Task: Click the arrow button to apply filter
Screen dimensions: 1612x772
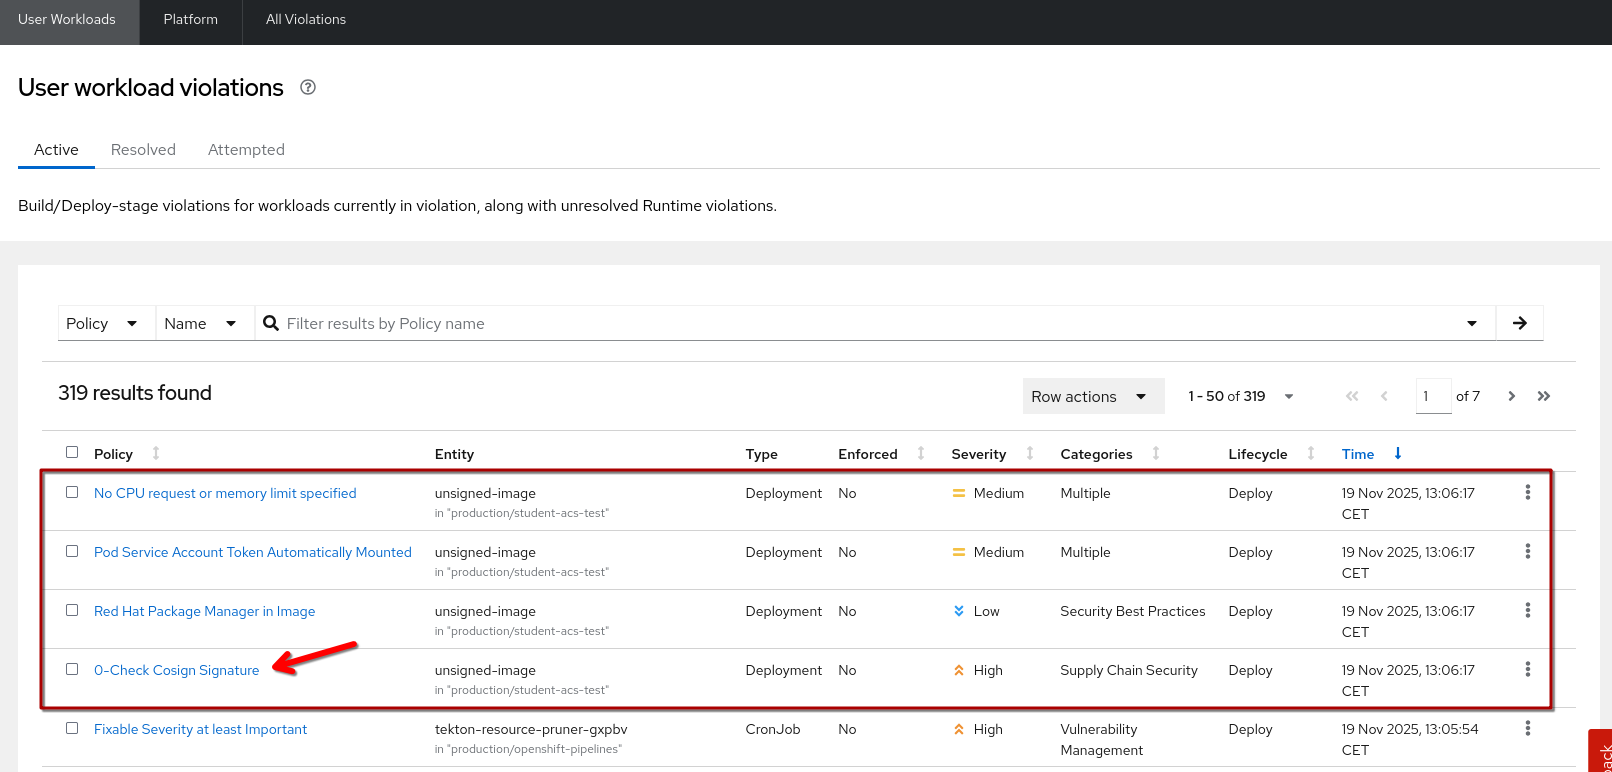Action: pyautogui.click(x=1519, y=323)
